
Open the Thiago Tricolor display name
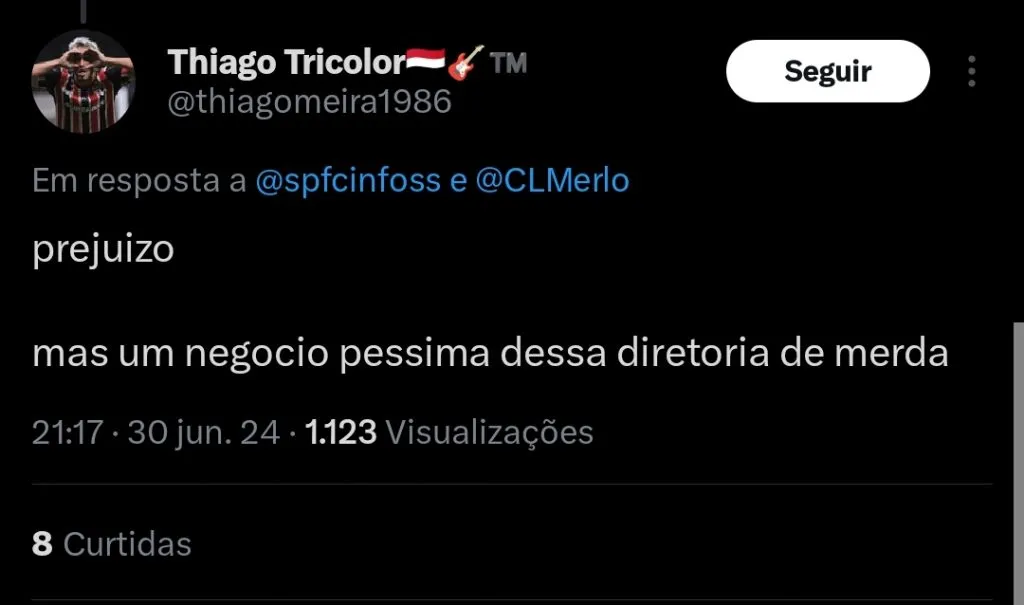pyautogui.click(x=287, y=63)
